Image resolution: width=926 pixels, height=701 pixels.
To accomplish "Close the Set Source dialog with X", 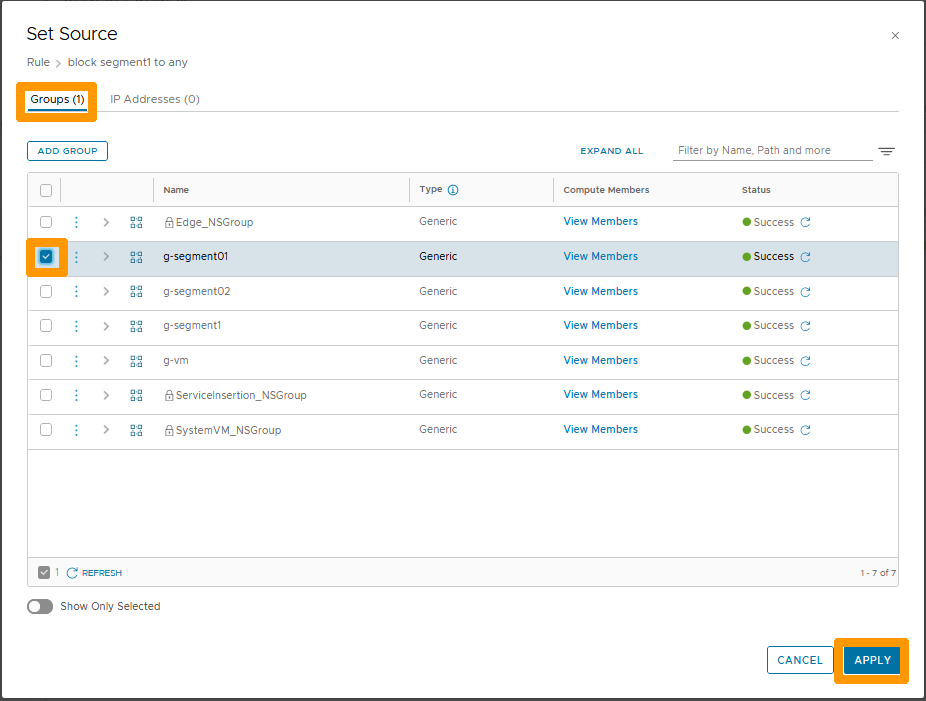I will [x=895, y=36].
